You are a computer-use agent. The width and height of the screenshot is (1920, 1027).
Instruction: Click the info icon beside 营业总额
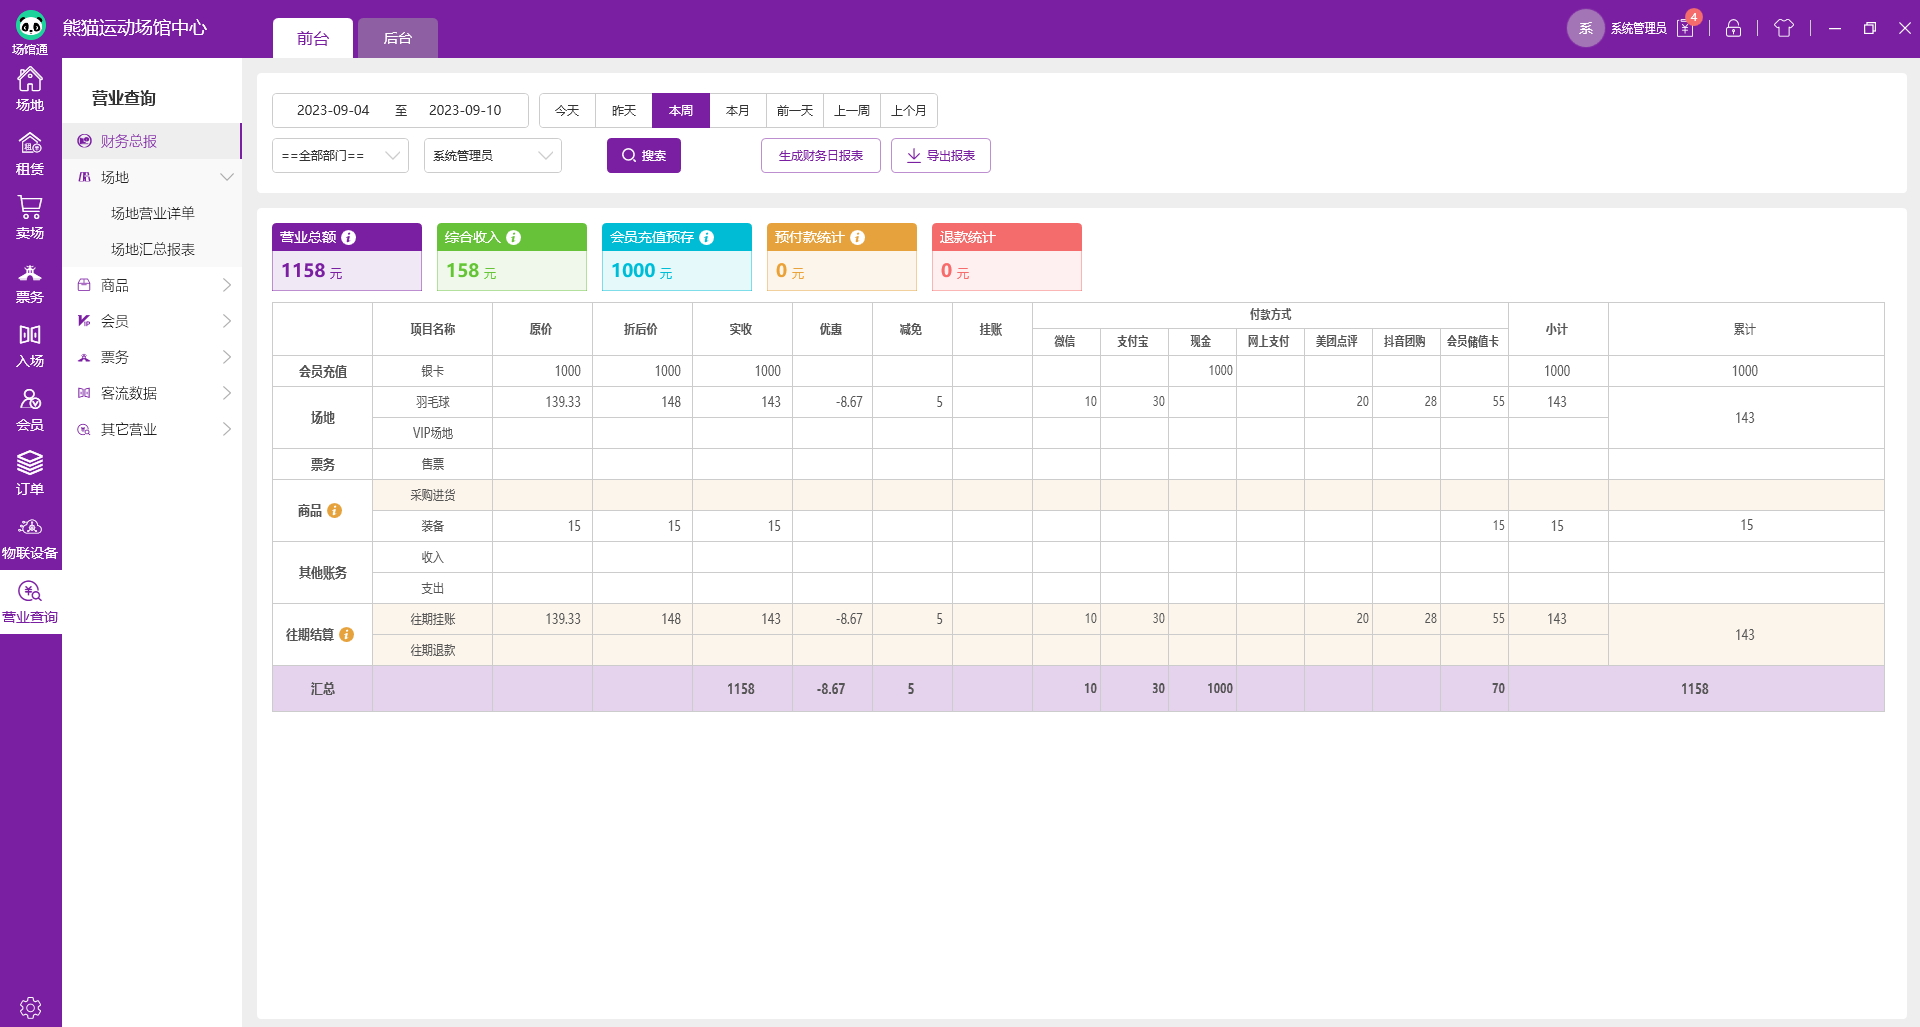349,238
